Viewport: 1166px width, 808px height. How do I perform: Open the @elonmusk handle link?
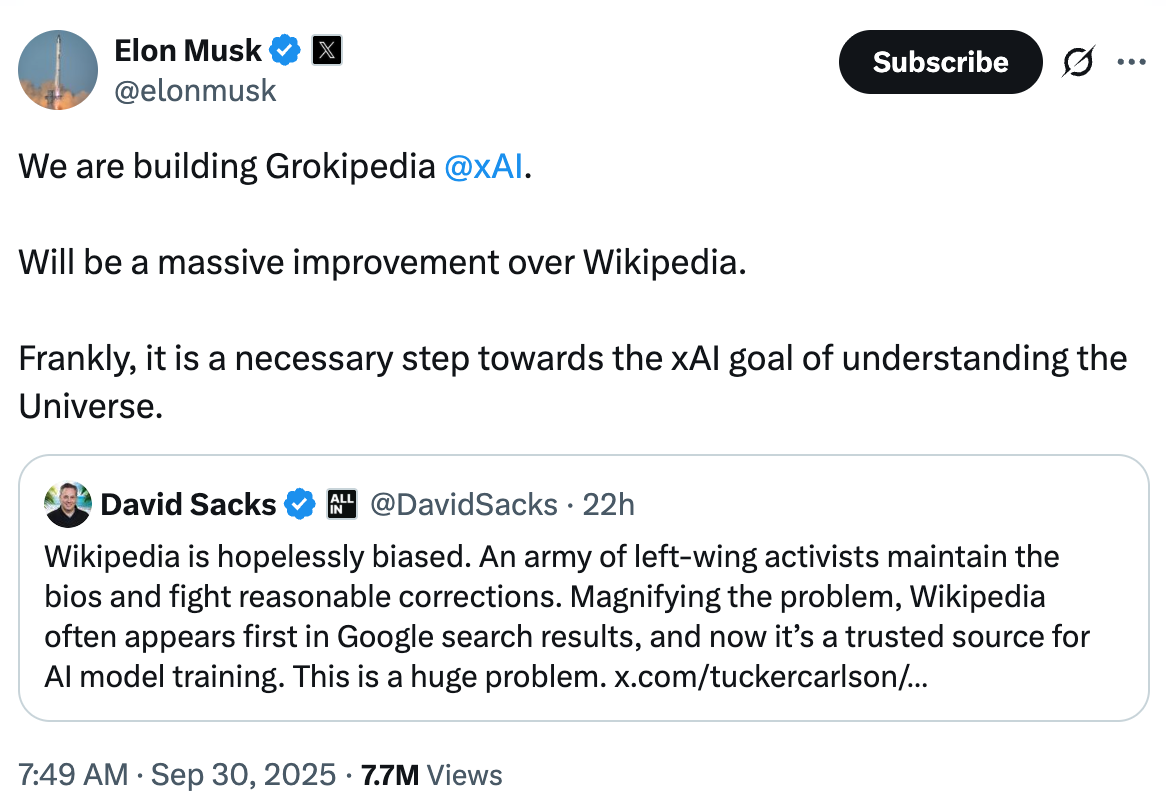(x=195, y=91)
